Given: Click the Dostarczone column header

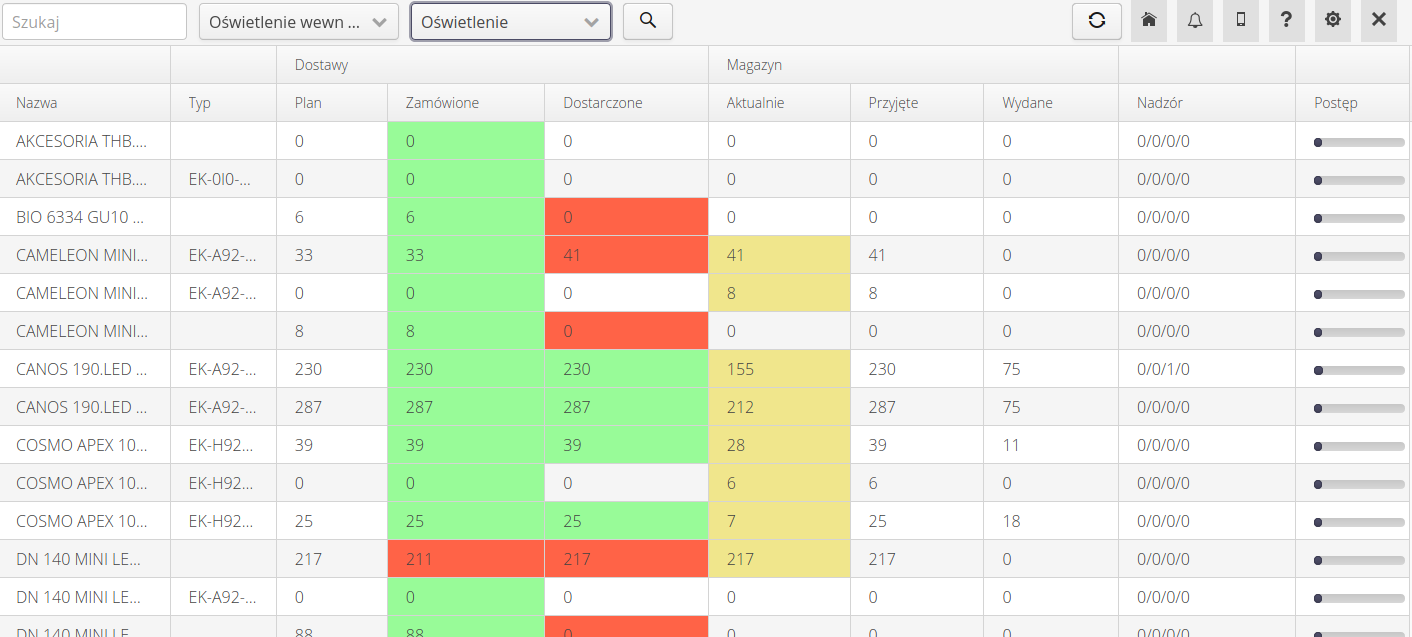Looking at the screenshot, I should pos(602,103).
